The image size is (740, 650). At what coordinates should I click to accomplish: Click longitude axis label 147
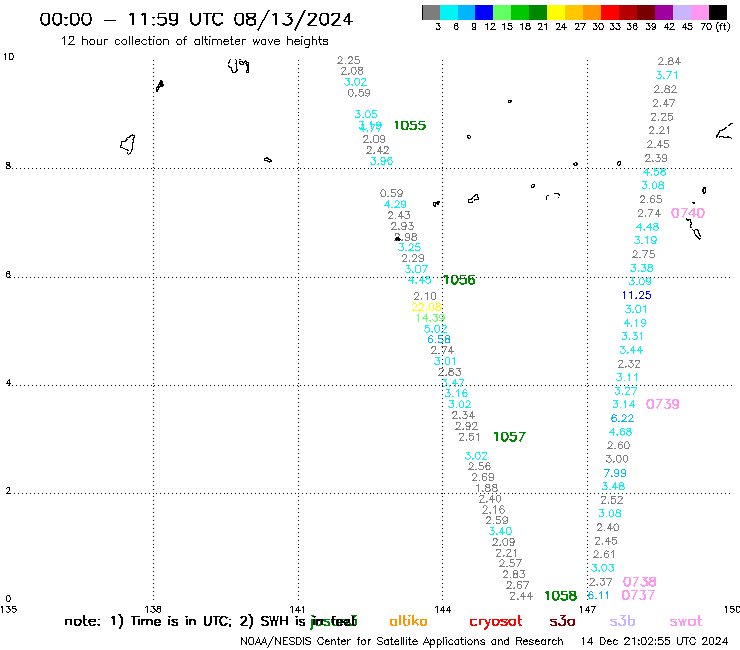[587, 609]
